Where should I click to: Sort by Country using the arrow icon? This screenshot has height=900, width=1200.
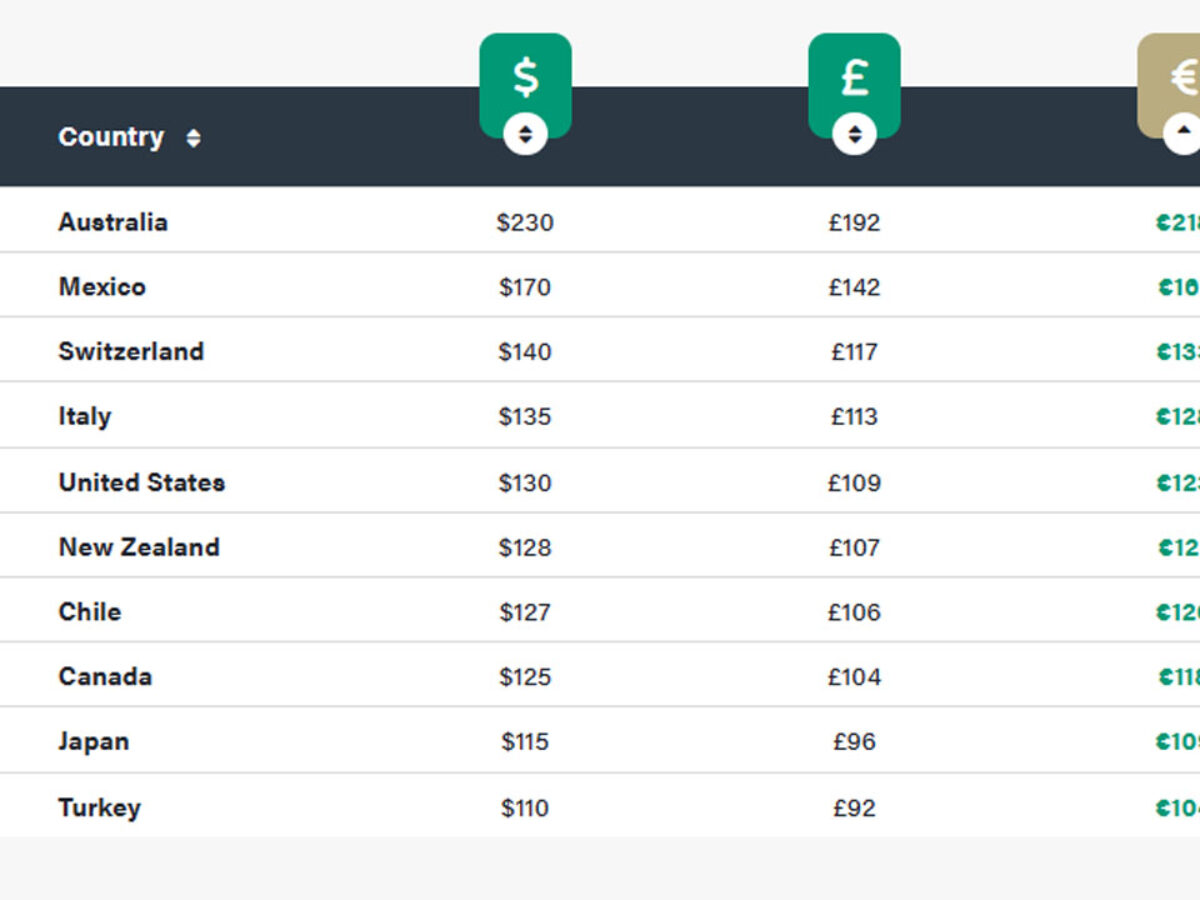click(193, 138)
